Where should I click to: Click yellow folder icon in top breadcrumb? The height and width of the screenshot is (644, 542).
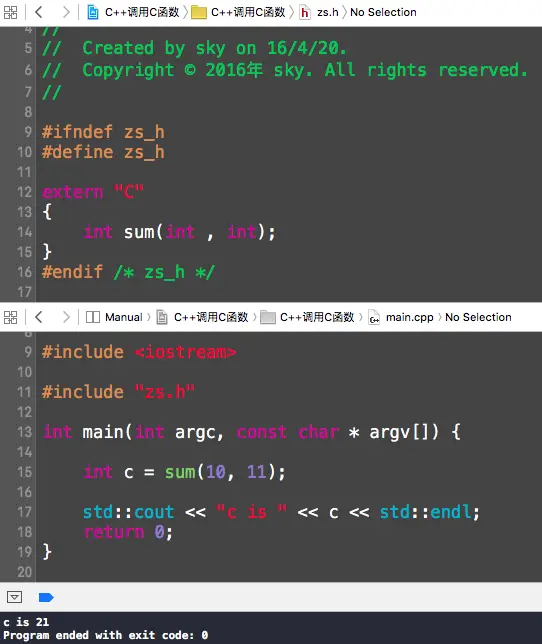[199, 12]
